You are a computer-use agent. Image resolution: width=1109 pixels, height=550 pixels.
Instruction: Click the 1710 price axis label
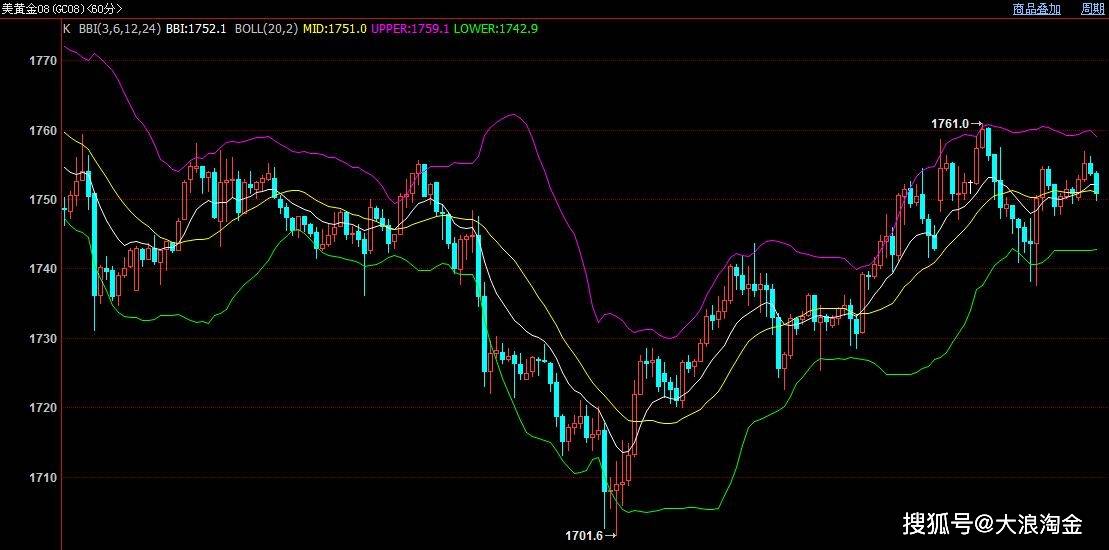coord(43,478)
